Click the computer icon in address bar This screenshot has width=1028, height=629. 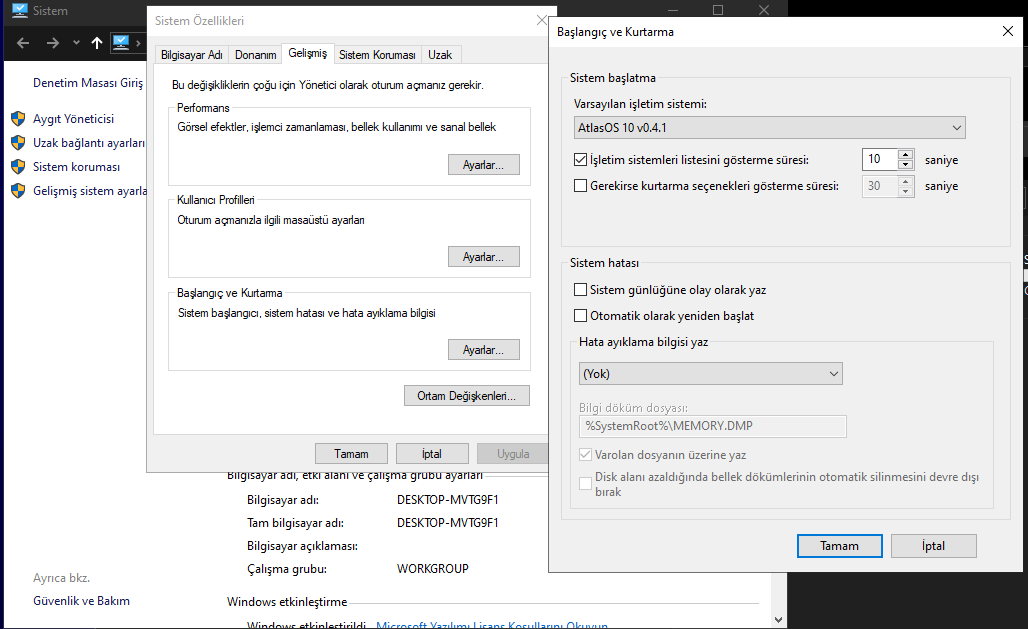coord(121,43)
